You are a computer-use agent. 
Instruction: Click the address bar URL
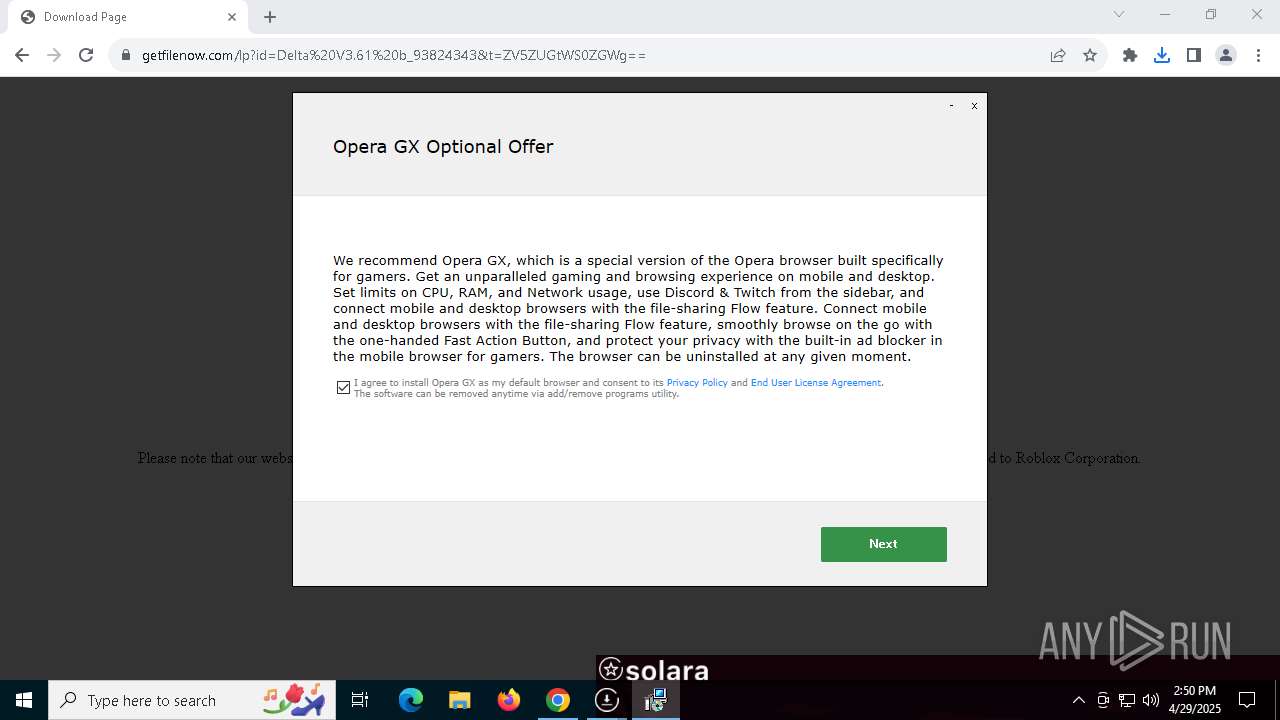[394, 55]
